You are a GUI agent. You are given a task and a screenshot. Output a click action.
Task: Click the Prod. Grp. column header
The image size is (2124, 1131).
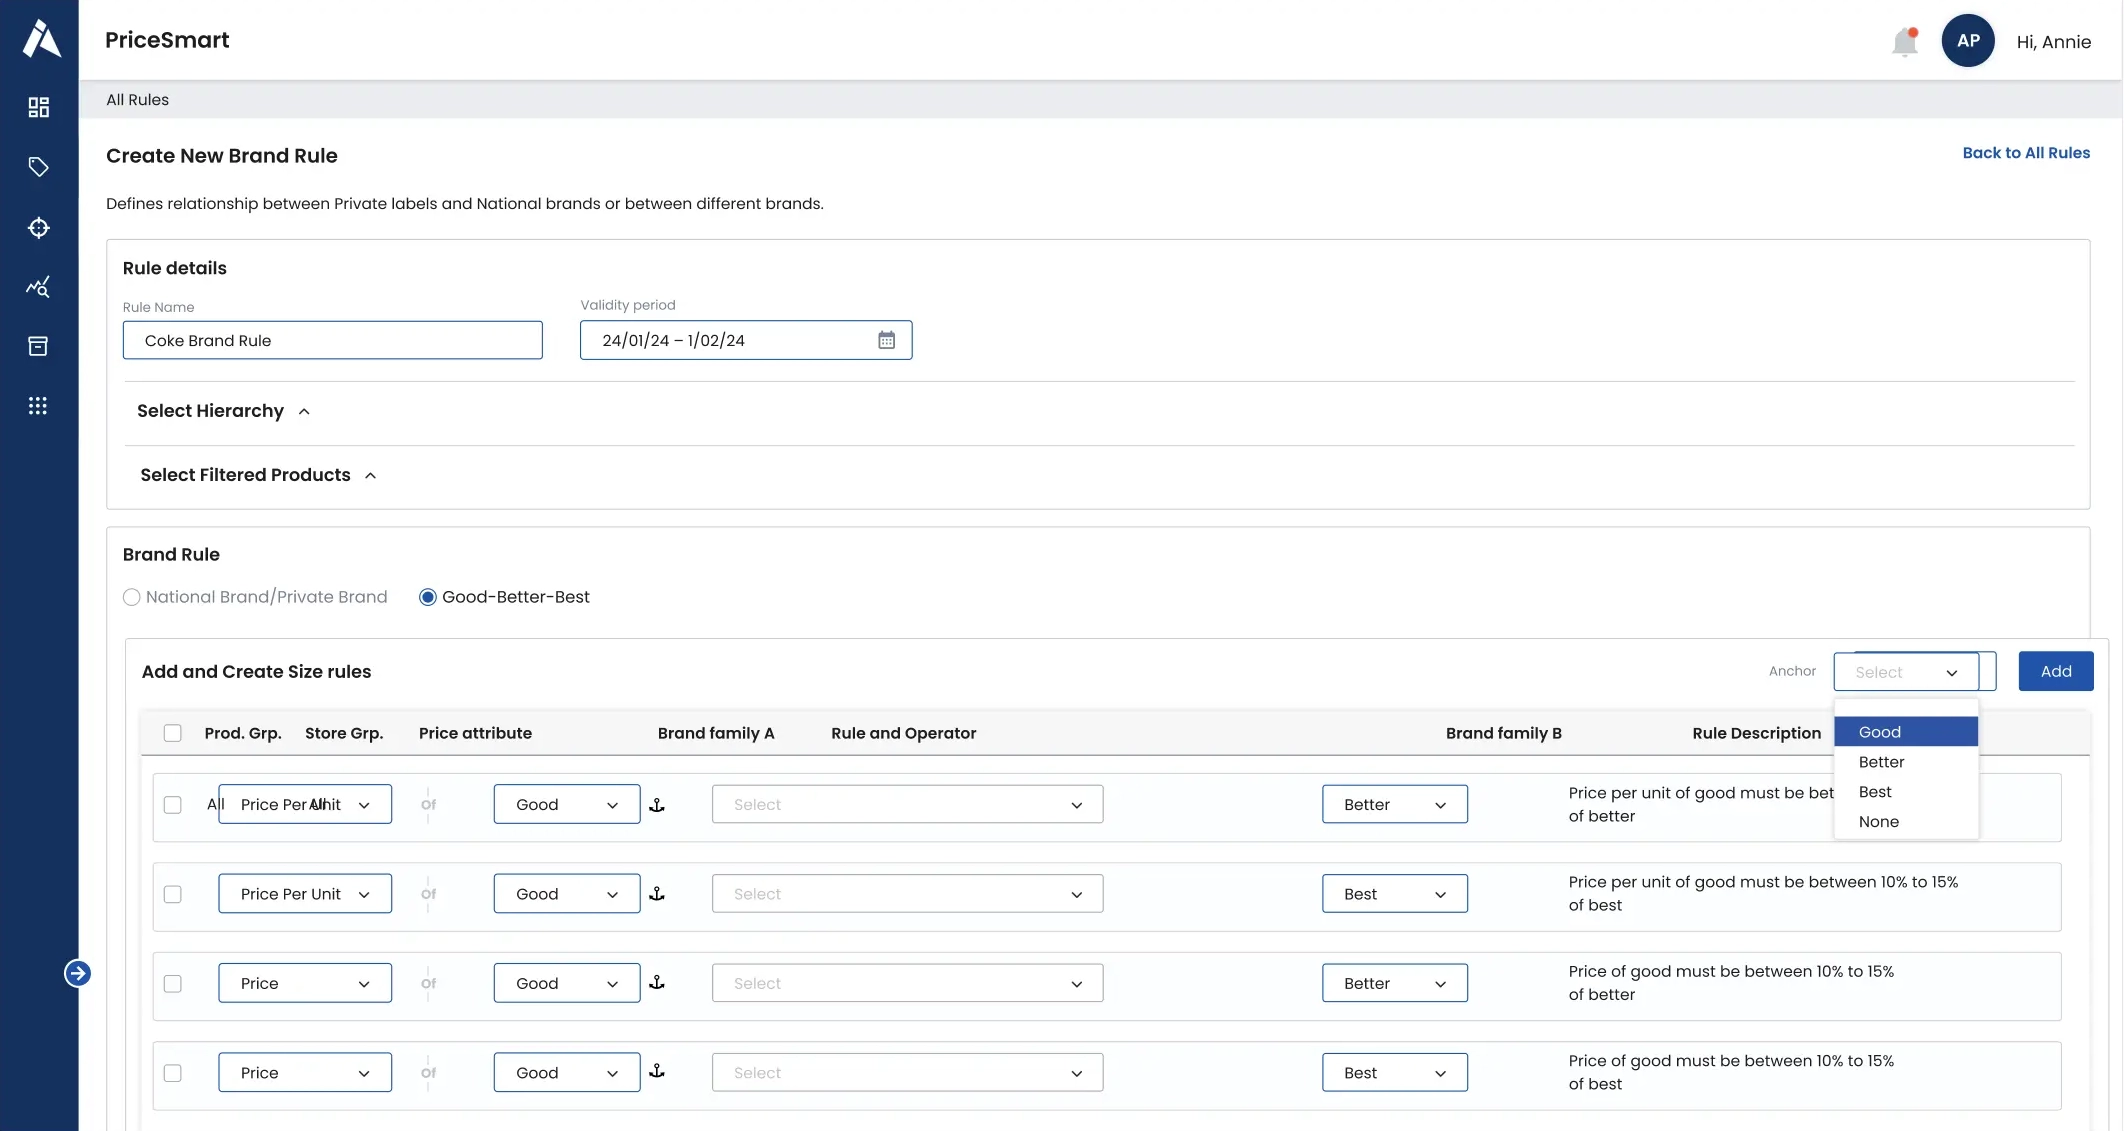(x=243, y=733)
